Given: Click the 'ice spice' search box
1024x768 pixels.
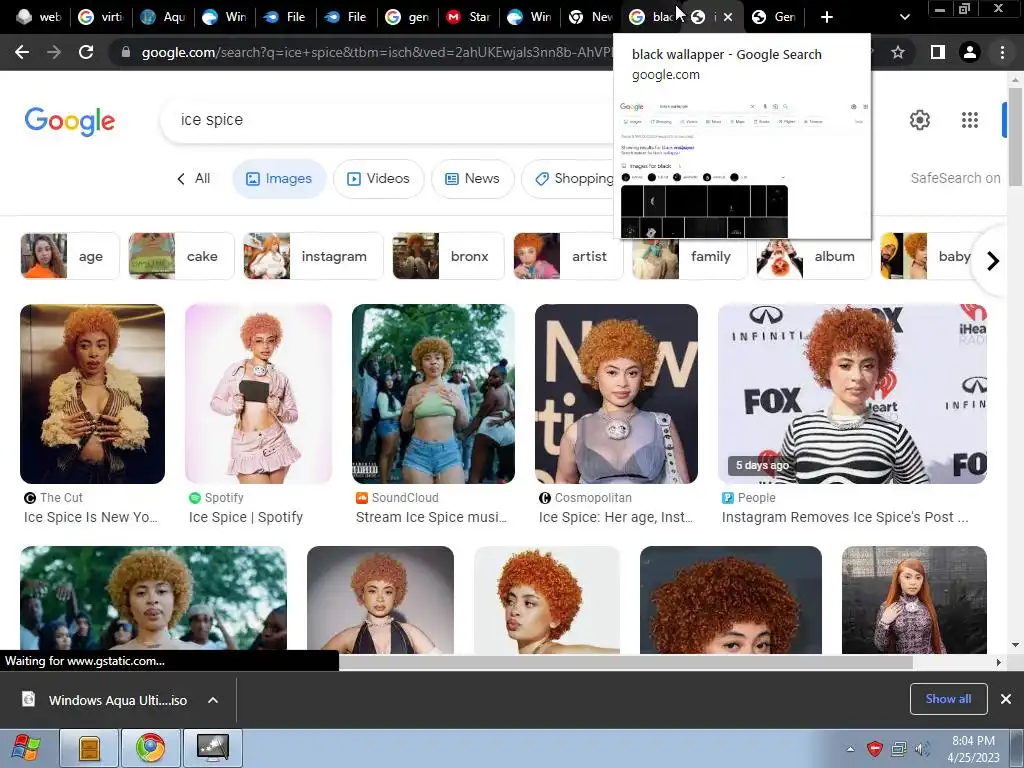Looking at the screenshot, I should pos(385,120).
